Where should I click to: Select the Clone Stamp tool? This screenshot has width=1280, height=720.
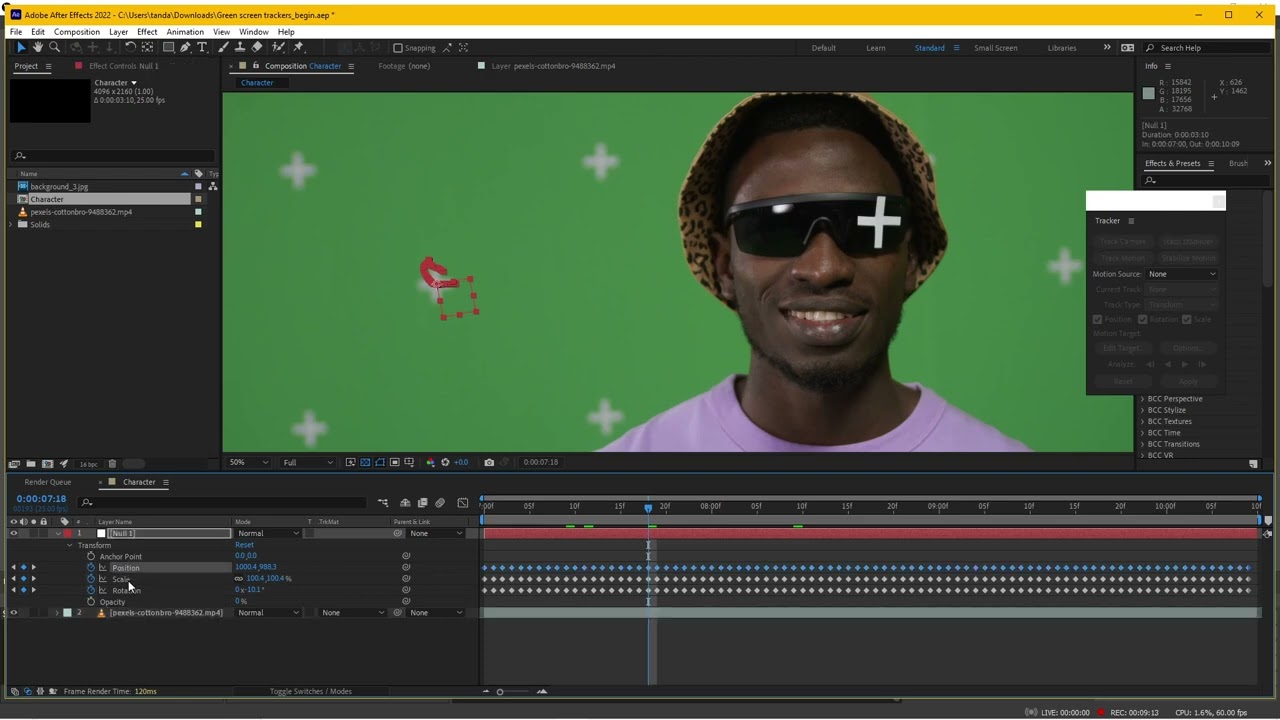click(x=240, y=47)
